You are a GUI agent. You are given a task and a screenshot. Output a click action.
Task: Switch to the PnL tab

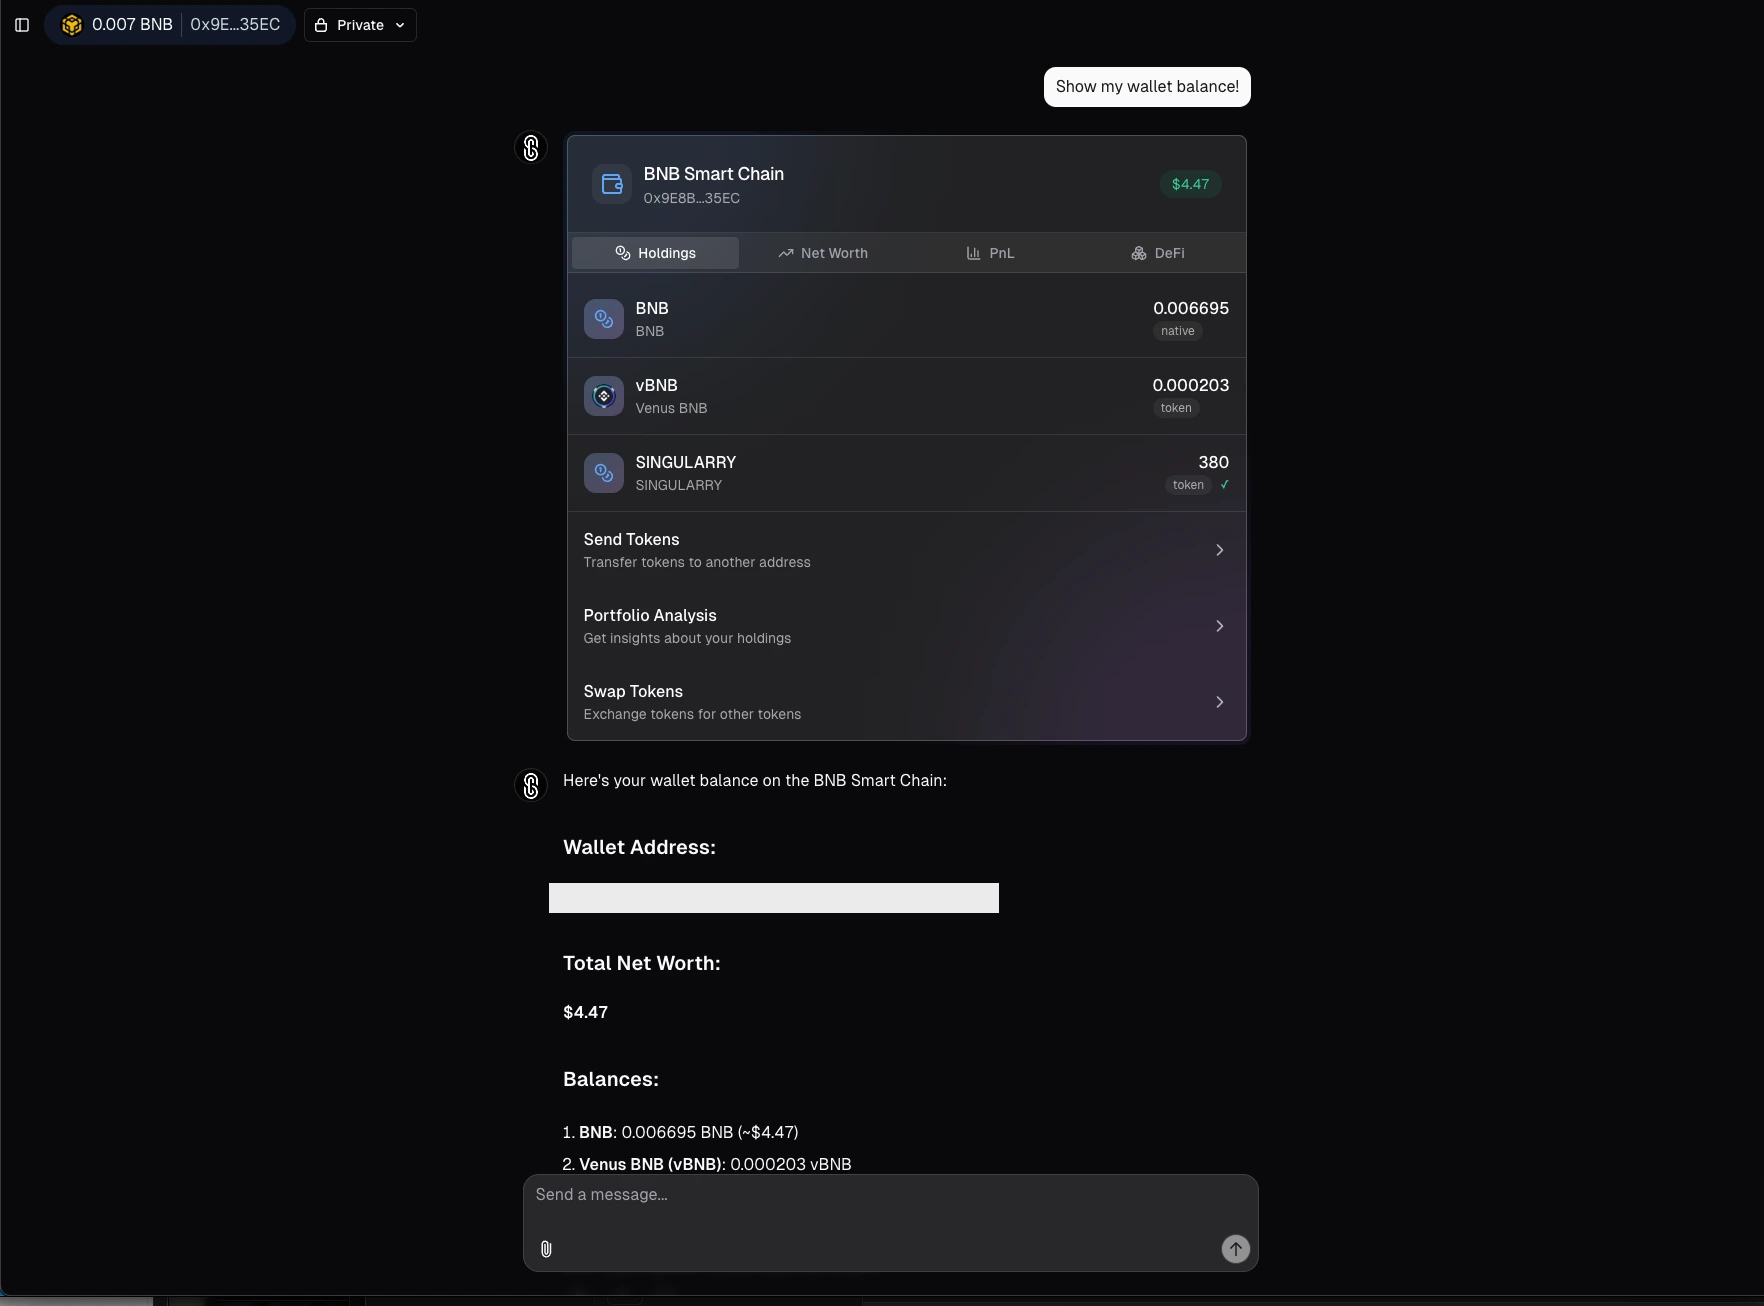pyautogui.click(x=990, y=253)
